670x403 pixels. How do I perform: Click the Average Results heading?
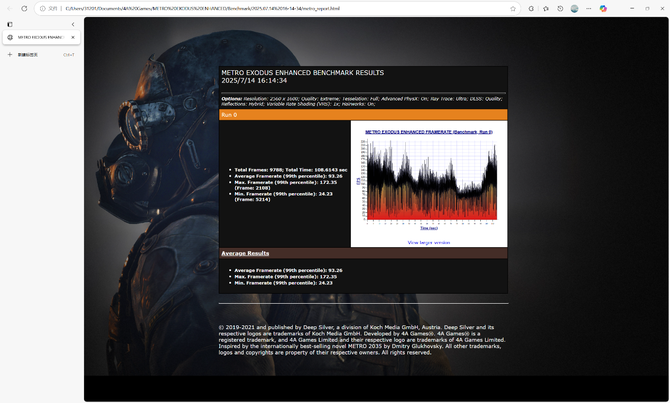[x=245, y=253]
